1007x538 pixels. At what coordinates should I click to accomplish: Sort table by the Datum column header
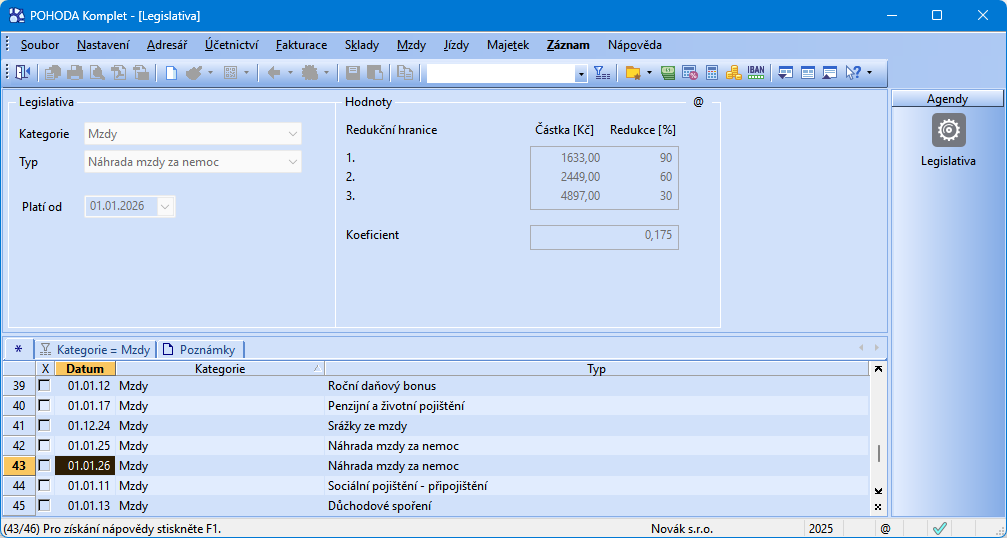coord(85,369)
